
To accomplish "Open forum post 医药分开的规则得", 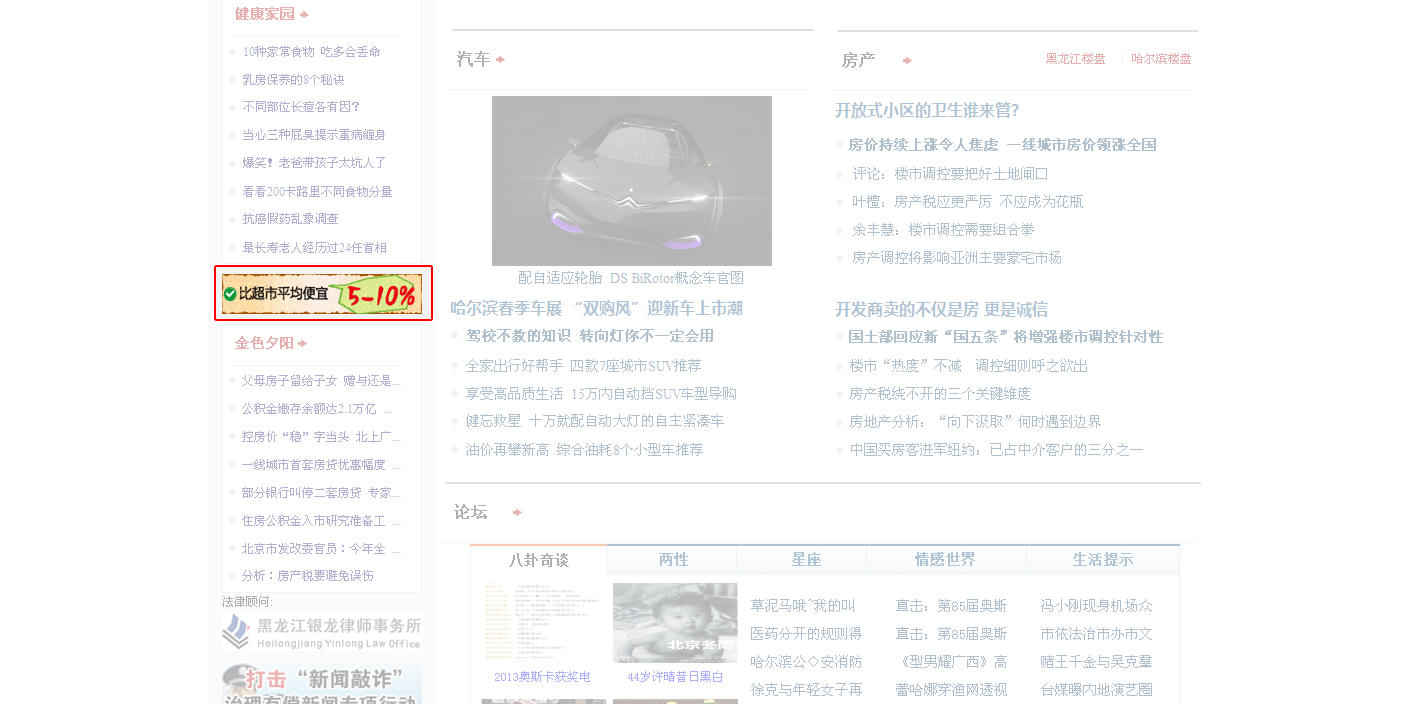I will coord(806,634).
